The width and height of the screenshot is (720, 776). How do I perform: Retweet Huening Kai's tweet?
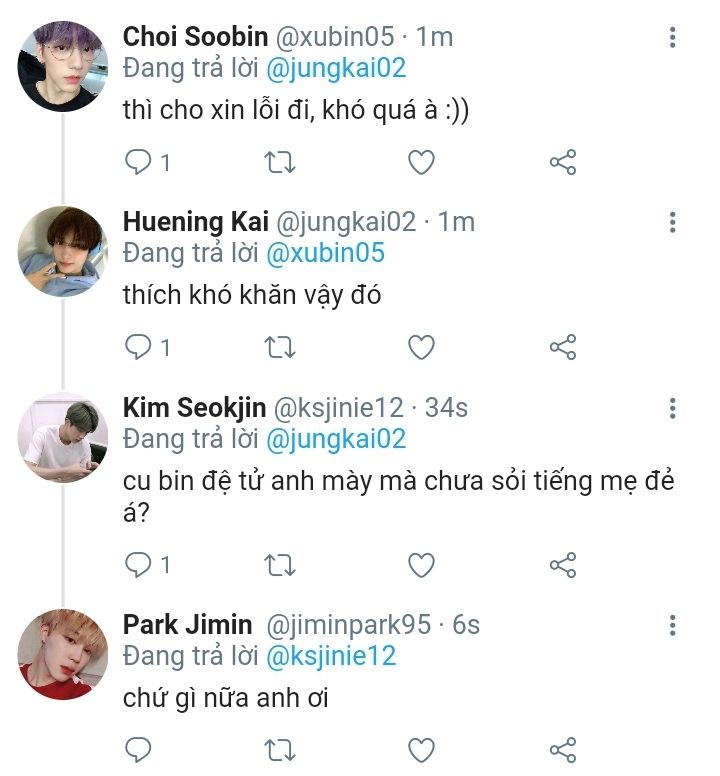280,347
